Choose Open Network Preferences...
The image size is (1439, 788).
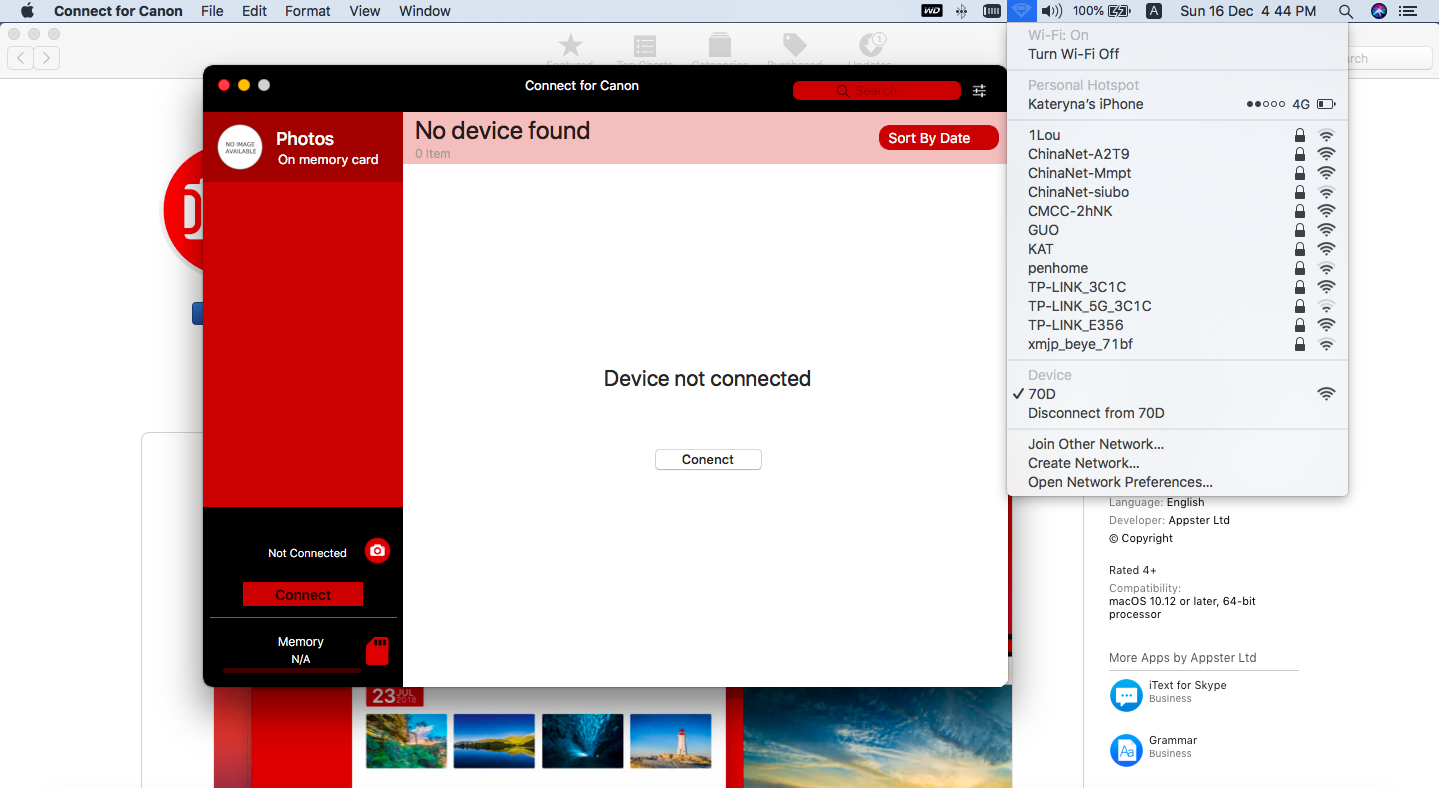1177,482
